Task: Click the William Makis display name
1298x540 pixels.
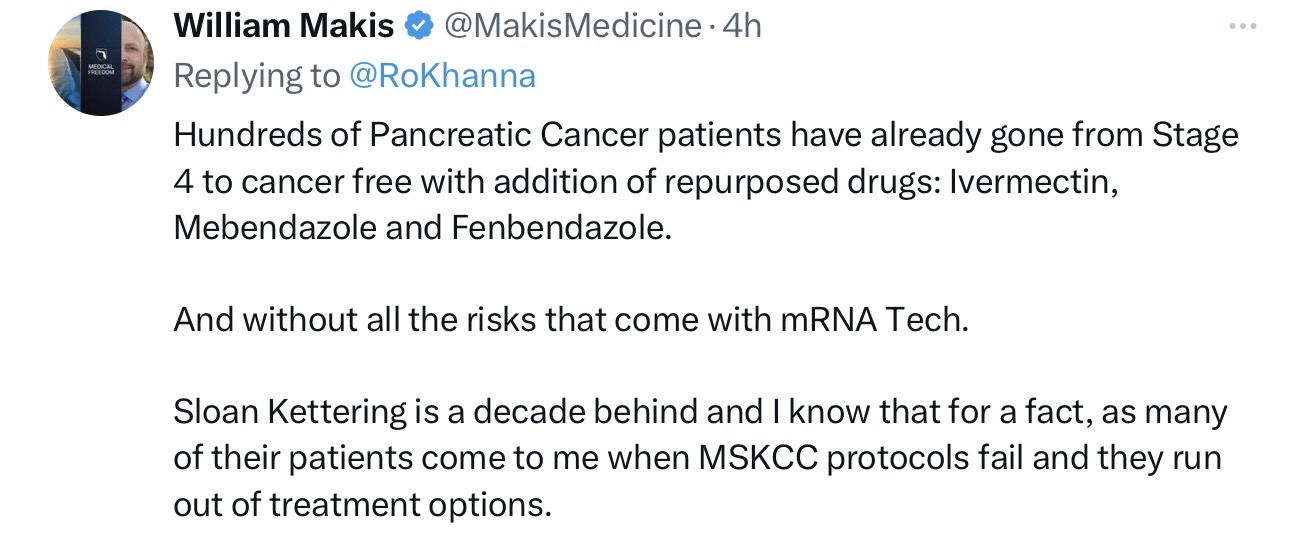Action: 284,27
